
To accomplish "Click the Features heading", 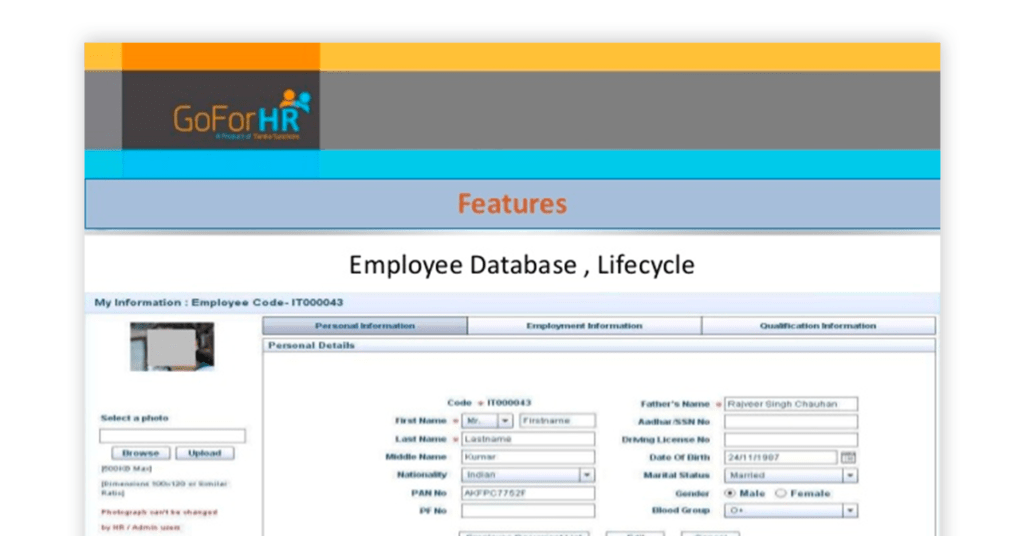I will point(512,204).
